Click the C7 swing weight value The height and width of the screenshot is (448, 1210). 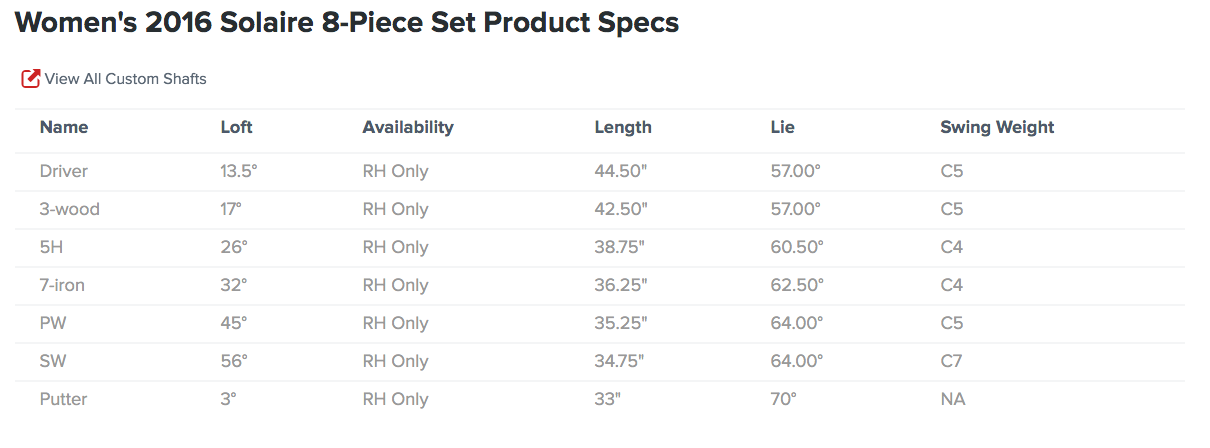pos(952,361)
